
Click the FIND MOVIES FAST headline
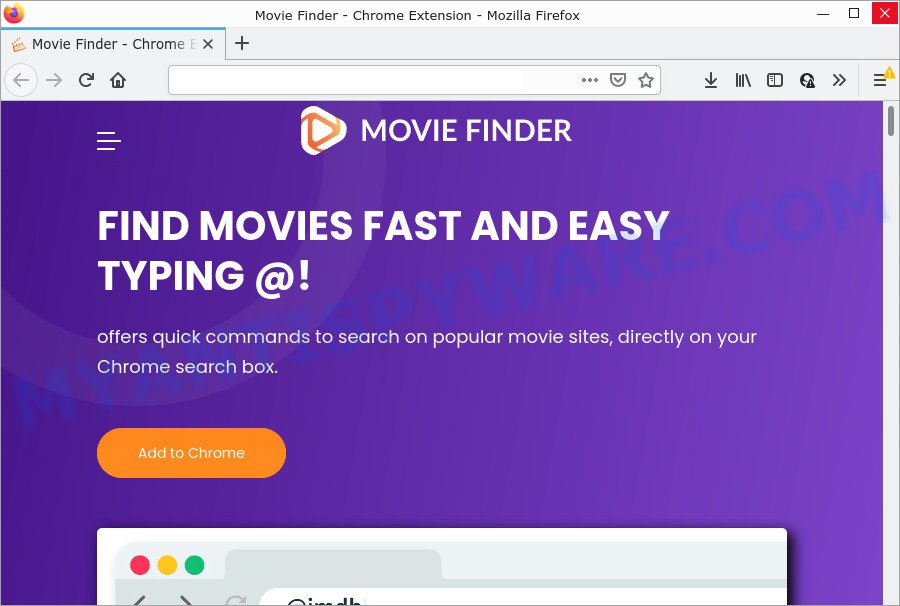point(383,250)
